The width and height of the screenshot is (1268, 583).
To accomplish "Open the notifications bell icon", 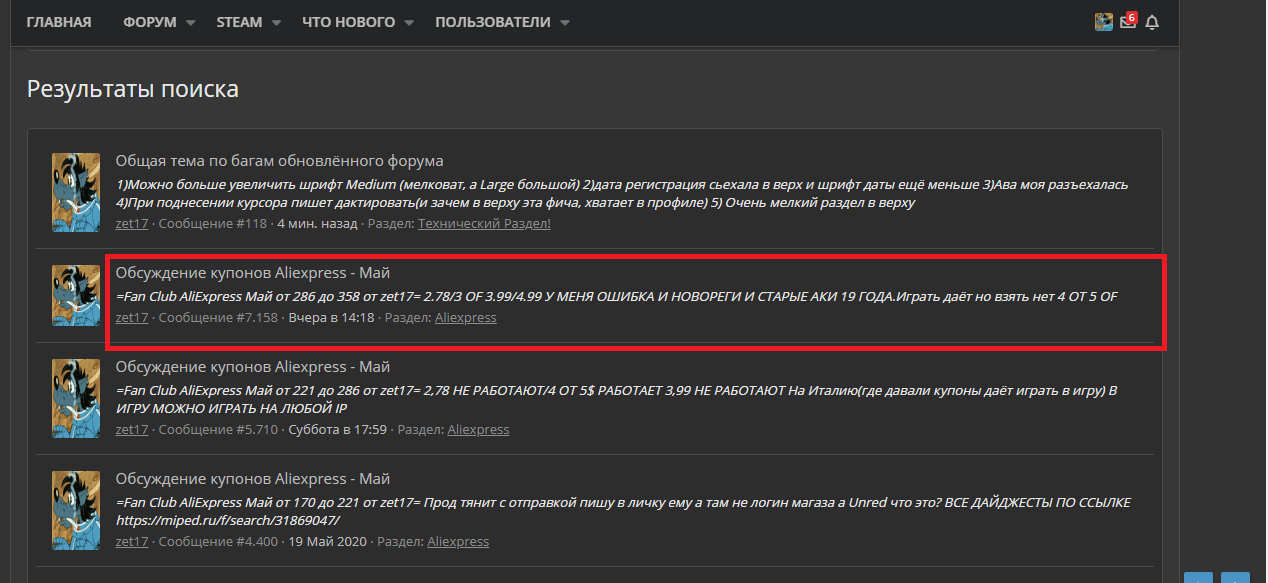I will 1152,22.
